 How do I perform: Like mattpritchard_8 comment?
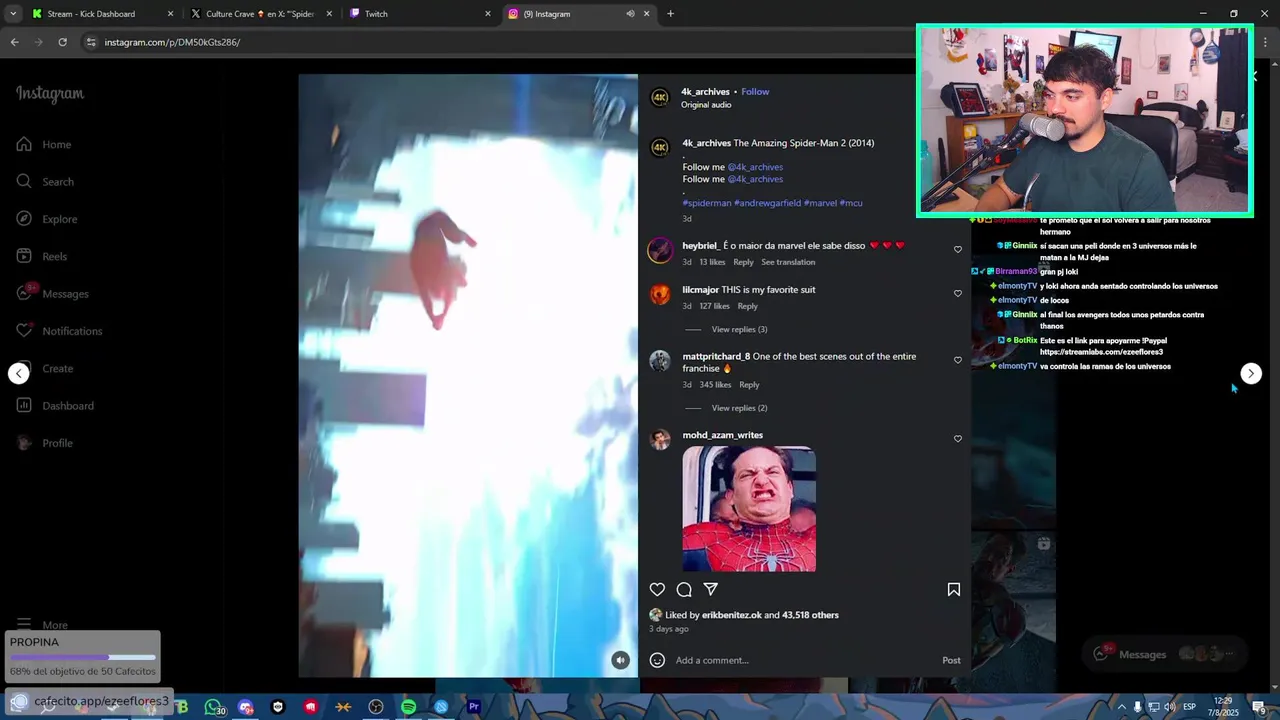[x=958, y=360]
